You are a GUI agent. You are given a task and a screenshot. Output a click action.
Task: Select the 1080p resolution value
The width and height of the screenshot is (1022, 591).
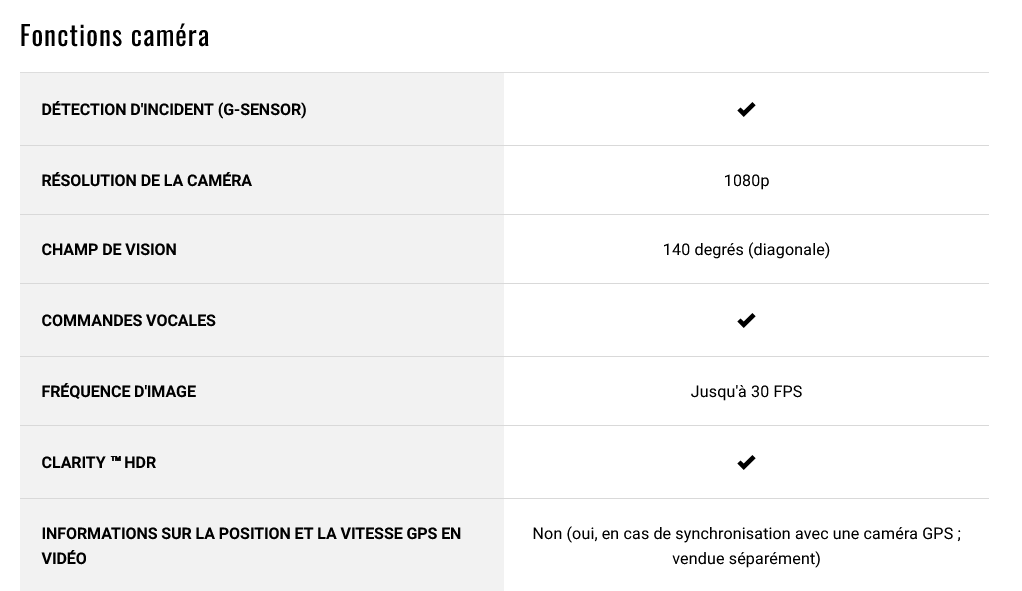click(x=746, y=181)
